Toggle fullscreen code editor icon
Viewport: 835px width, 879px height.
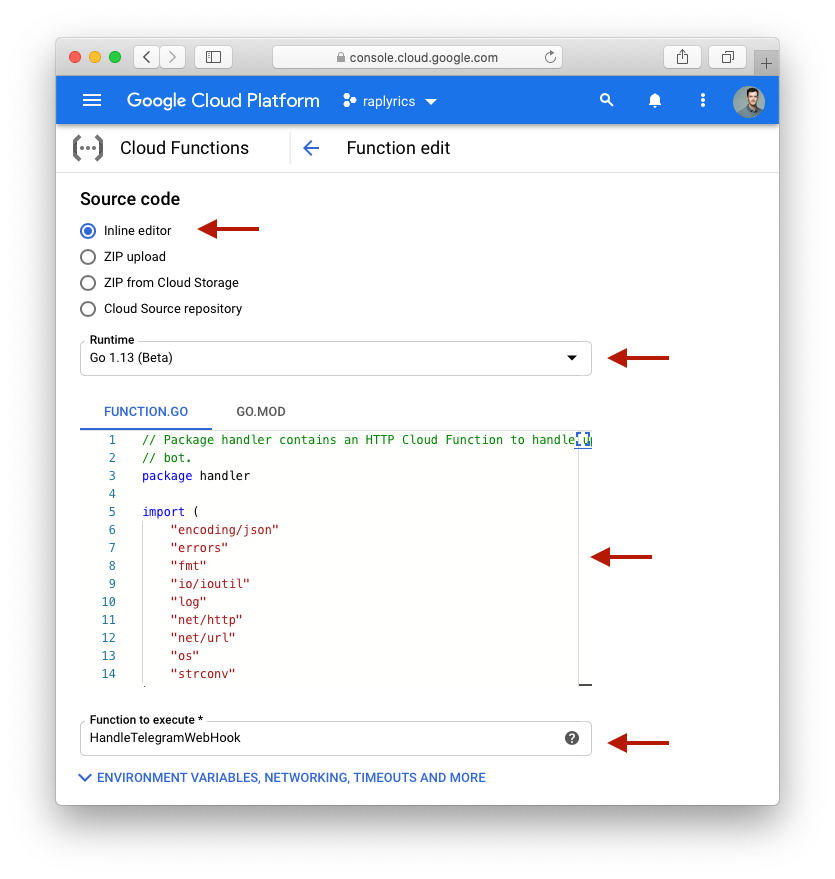583,440
